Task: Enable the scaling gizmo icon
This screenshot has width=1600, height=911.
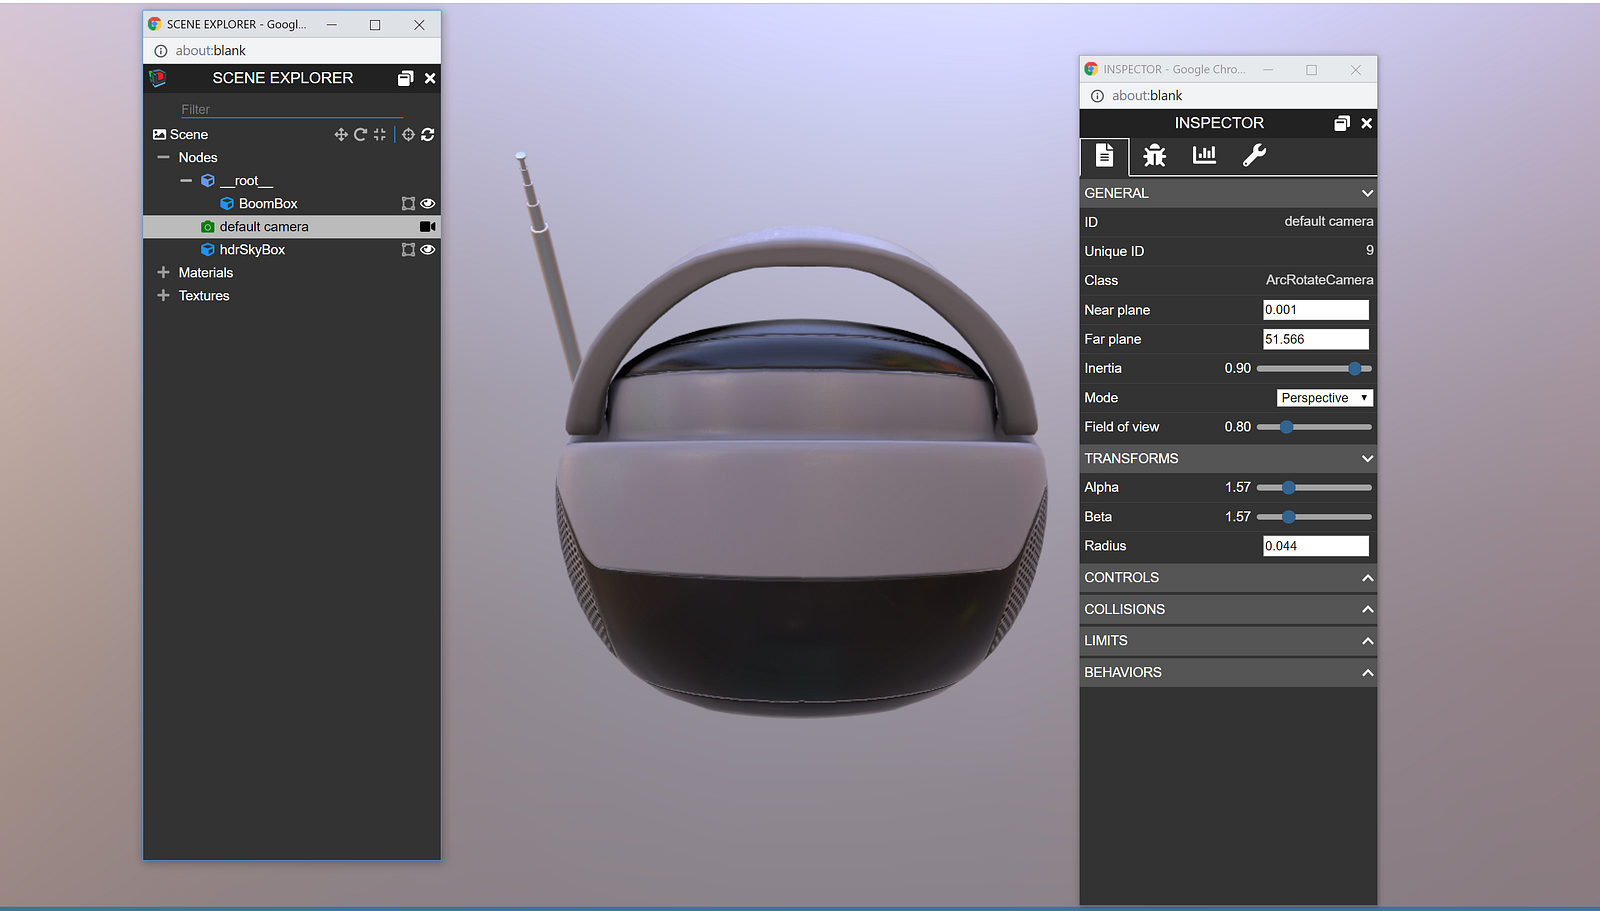Action: (380, 134)
